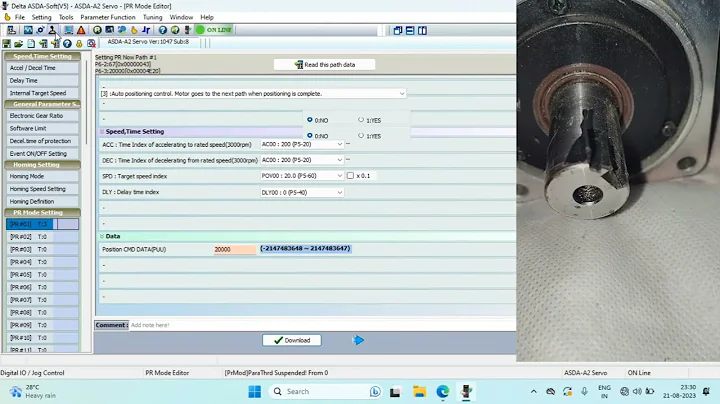Open the Delay Time setting
Viewport: 720px width, 404px height.
point(43,80)
